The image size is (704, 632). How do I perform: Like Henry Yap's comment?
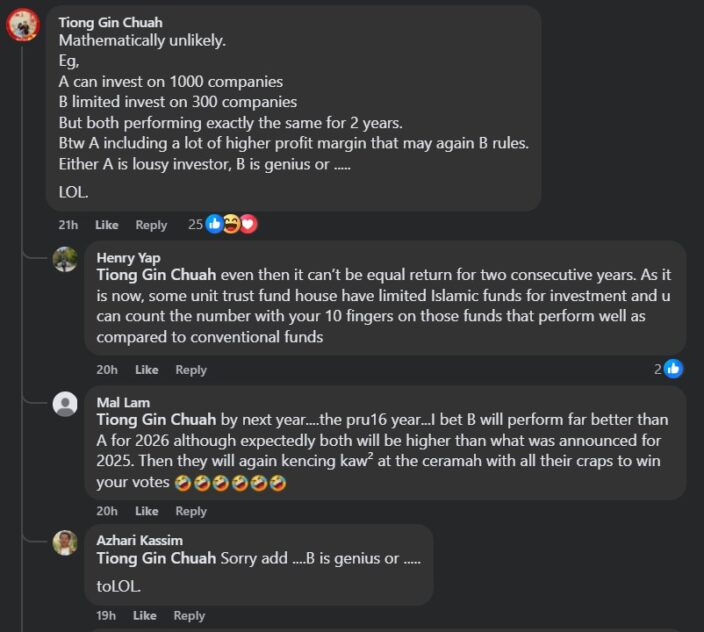147,370
